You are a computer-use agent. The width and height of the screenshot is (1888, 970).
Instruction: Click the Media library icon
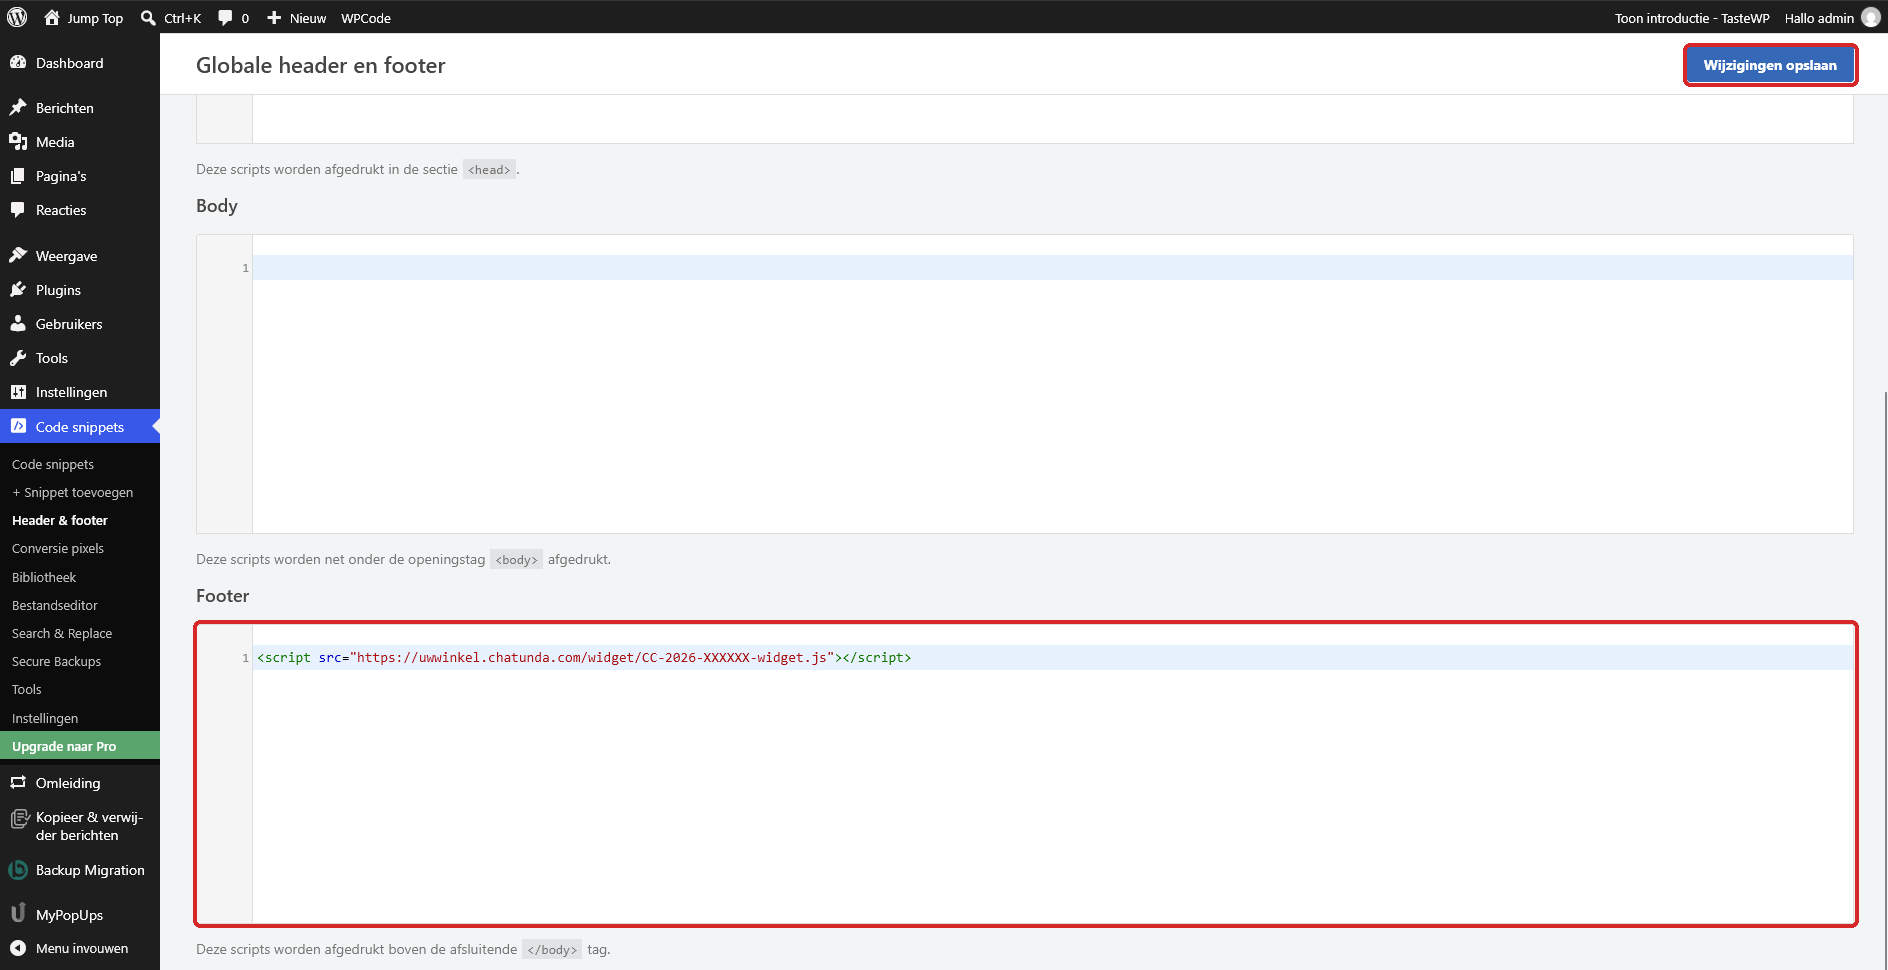(18, 141)
